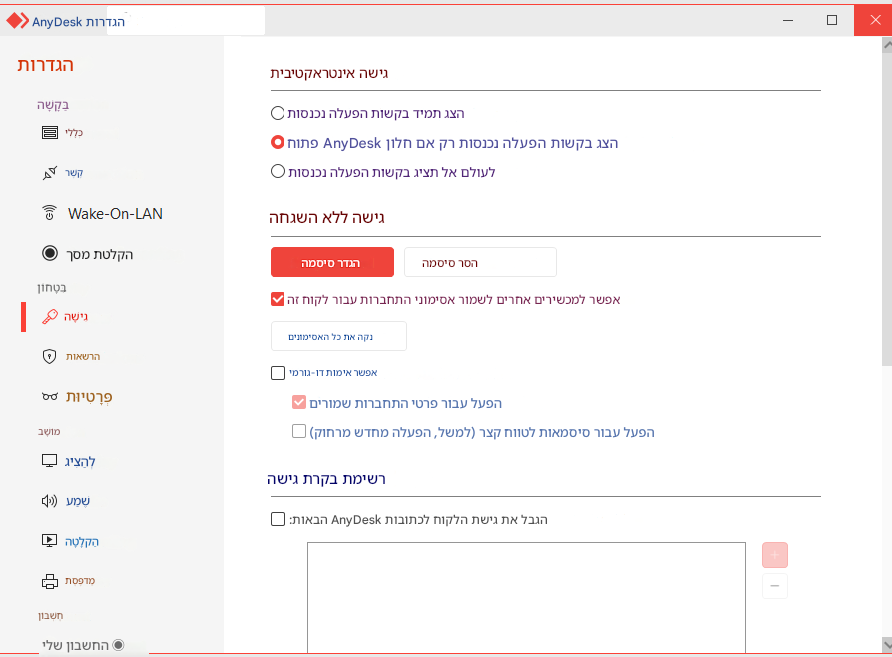
Task: Click the גישה ללא השגחה section heading
Action: coord(327,218)
